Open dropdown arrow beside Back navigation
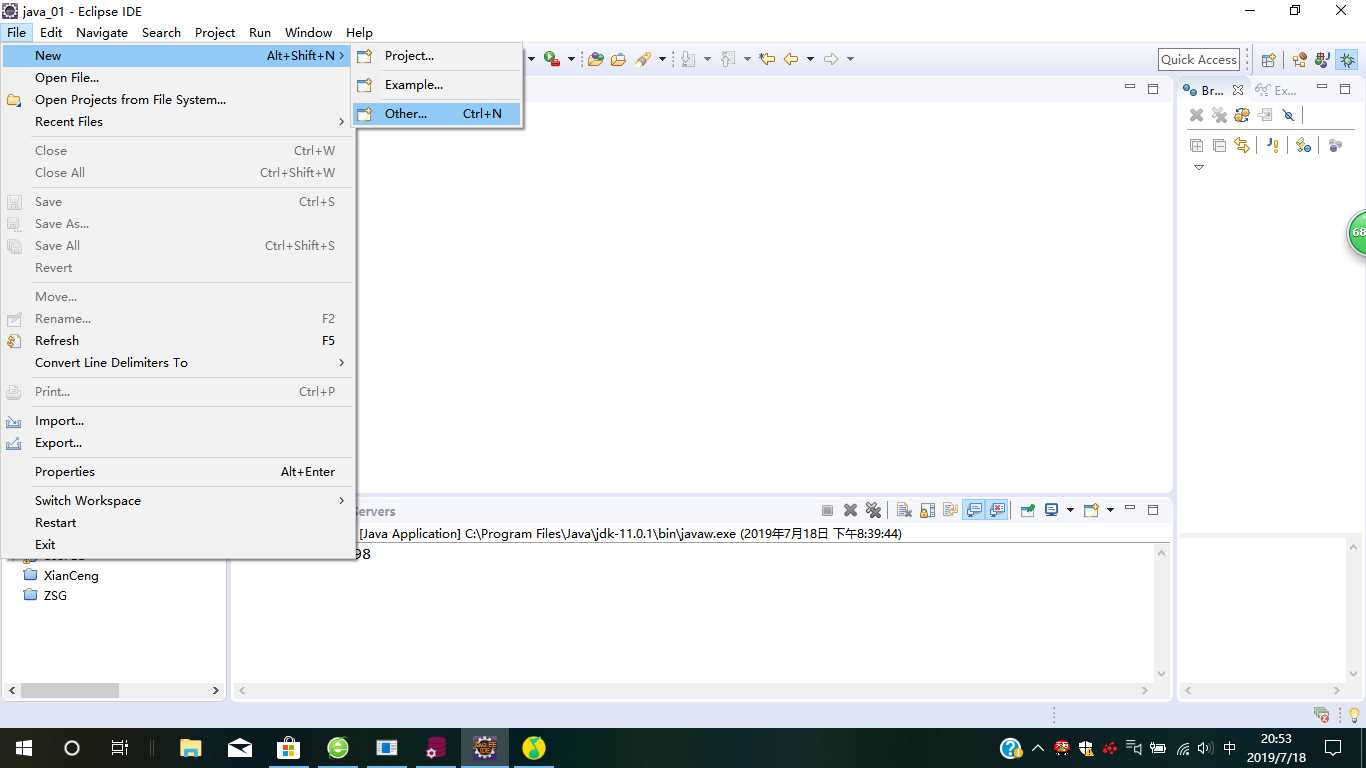The width and height of the screenshot is (1366, 768). click(x=810, y=59)
